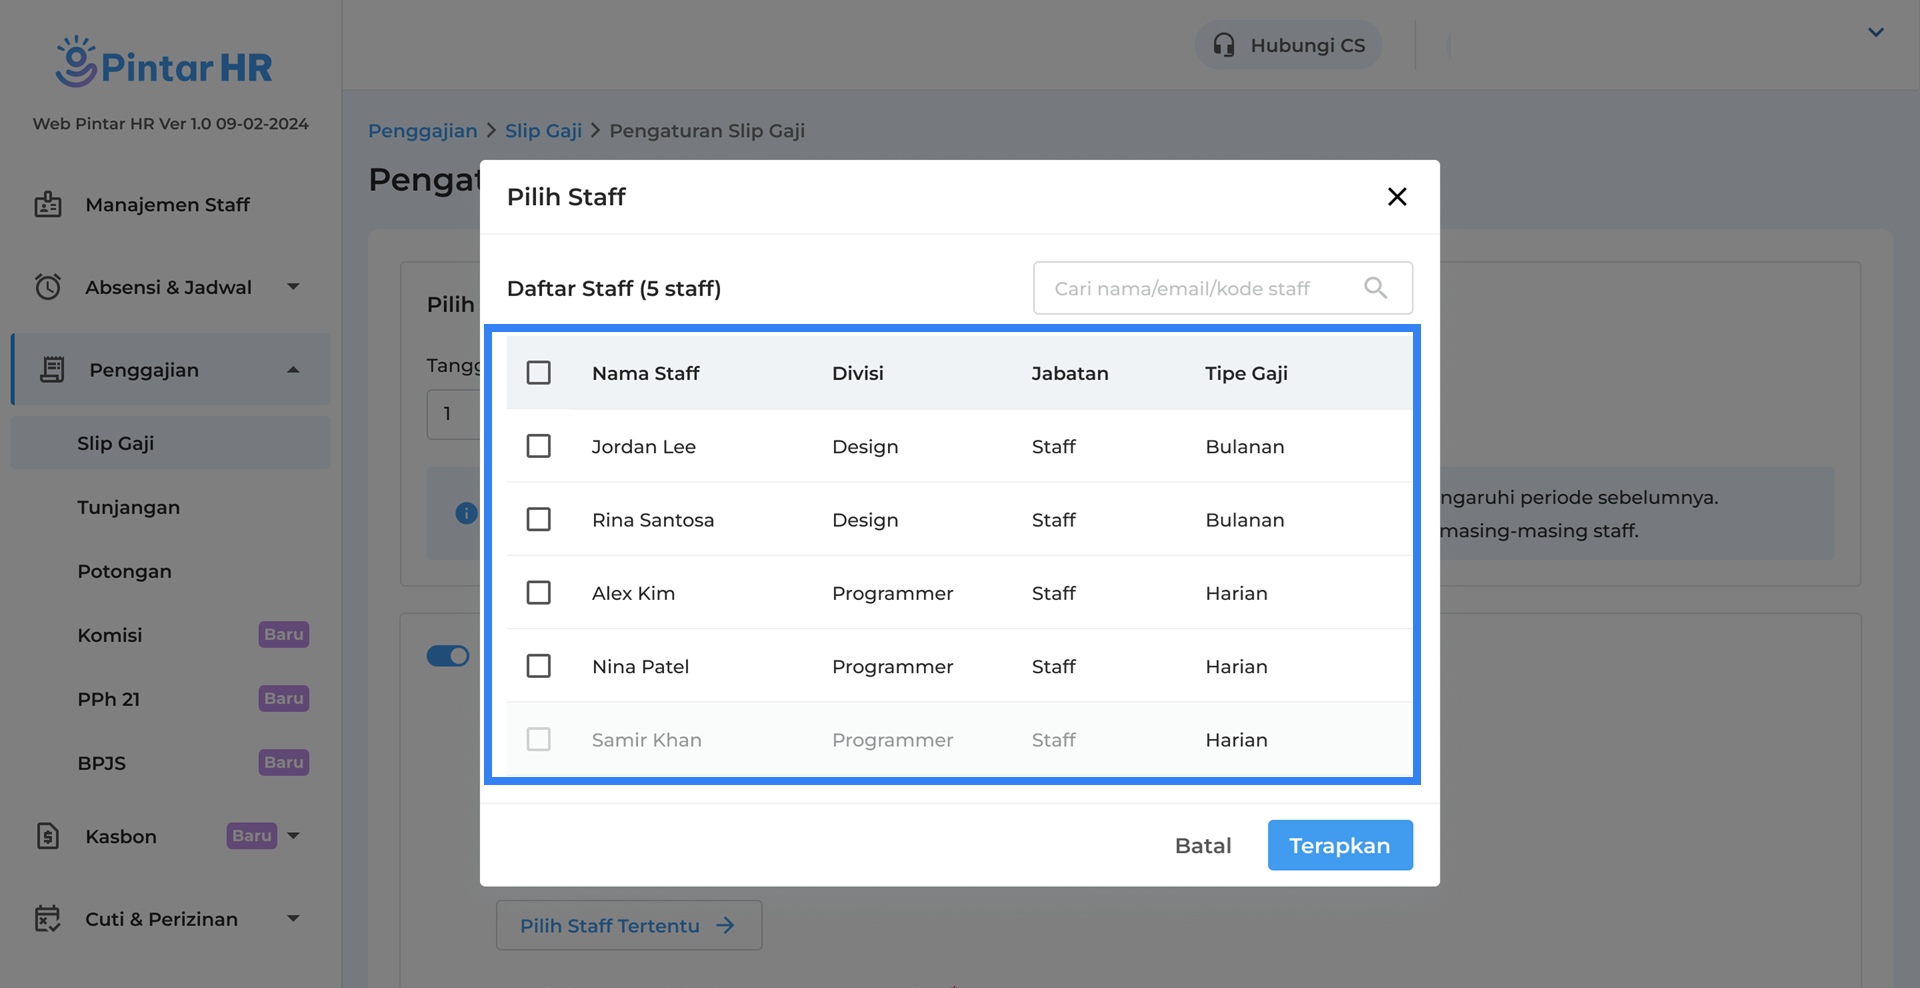Check the select-all checkbox in table header

539,373
